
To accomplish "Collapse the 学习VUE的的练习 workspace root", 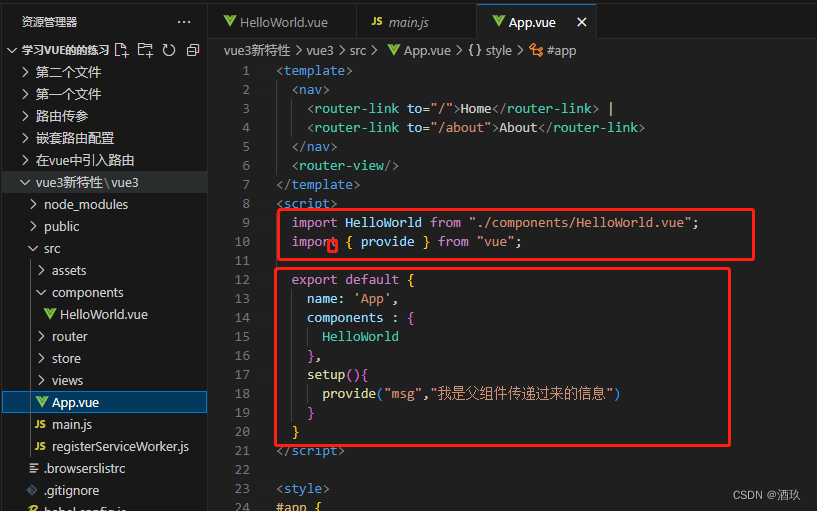I will (x=11, y=51).
